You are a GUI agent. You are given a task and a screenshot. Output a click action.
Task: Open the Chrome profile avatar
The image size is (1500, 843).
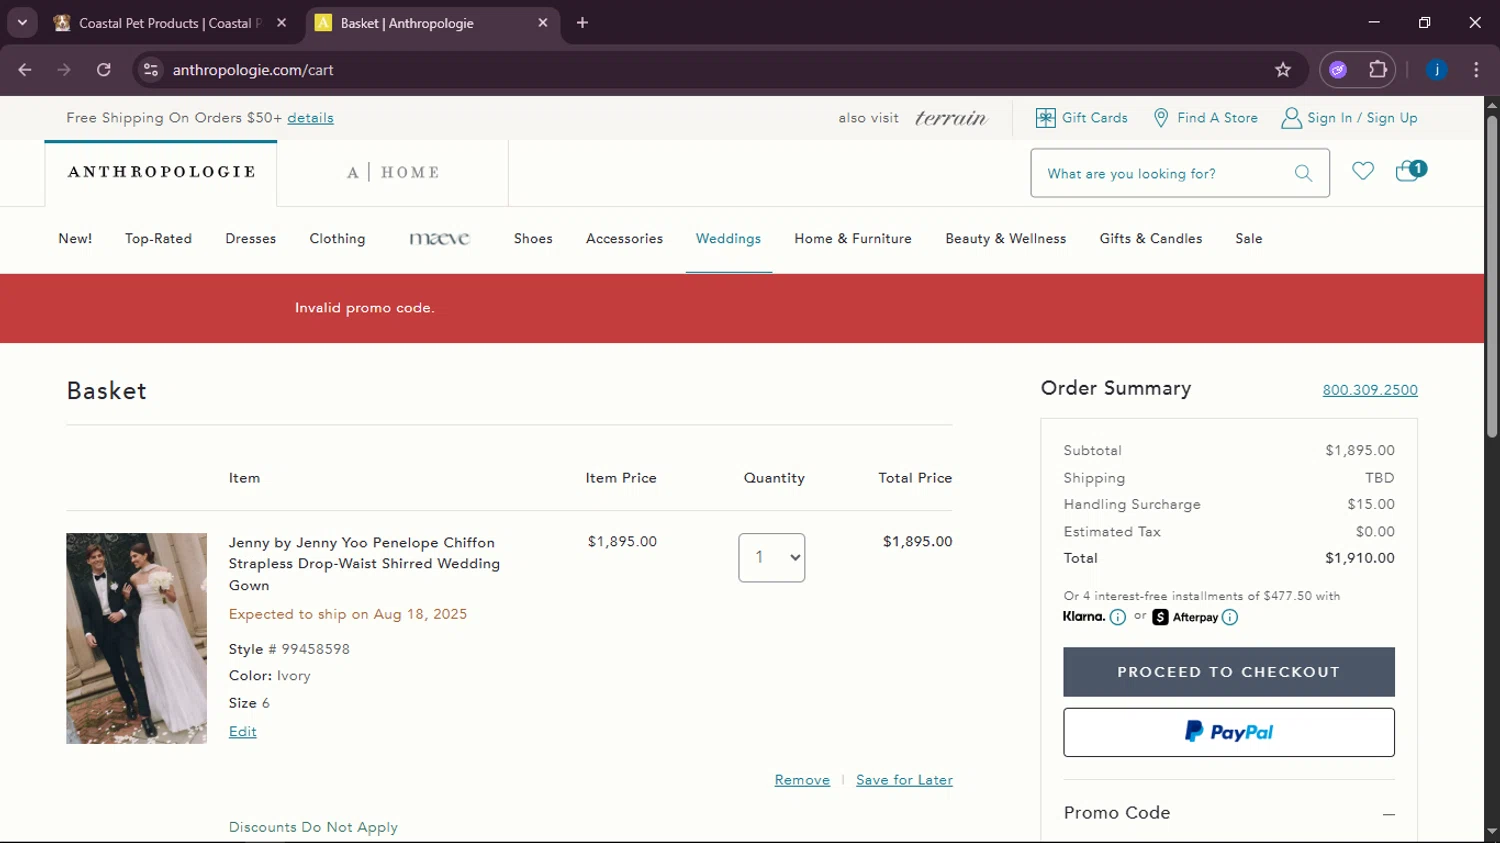coord(1437,70)
